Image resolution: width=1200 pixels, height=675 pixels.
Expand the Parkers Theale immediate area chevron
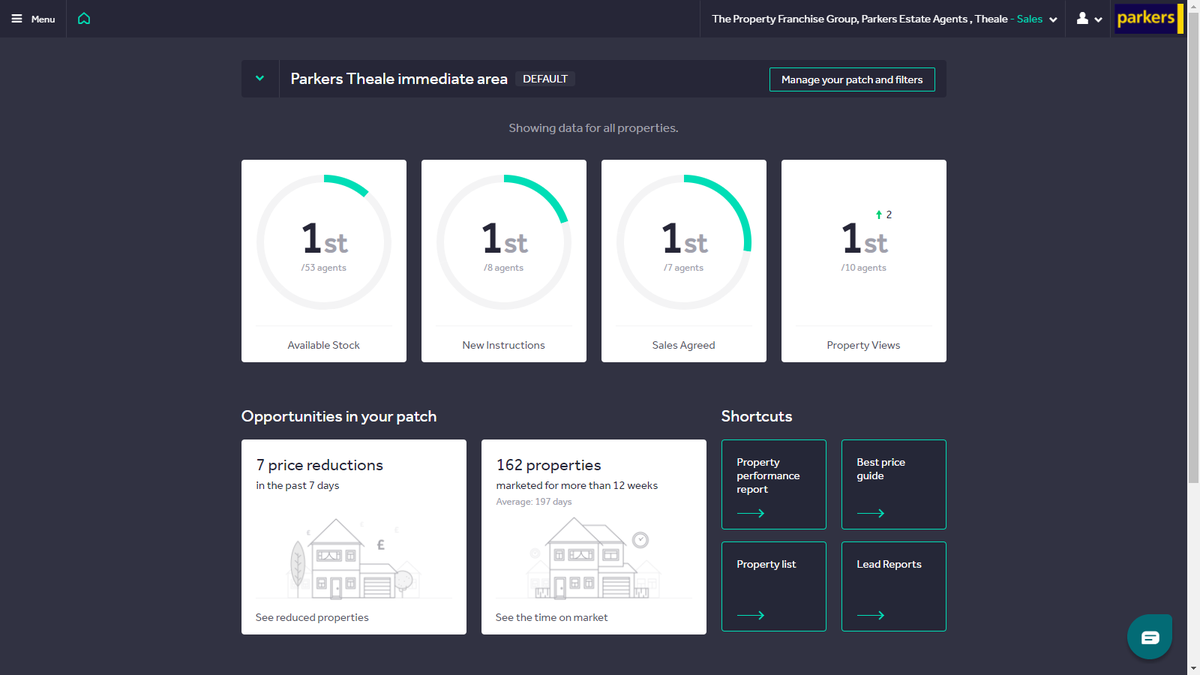[x=260, y=79]
